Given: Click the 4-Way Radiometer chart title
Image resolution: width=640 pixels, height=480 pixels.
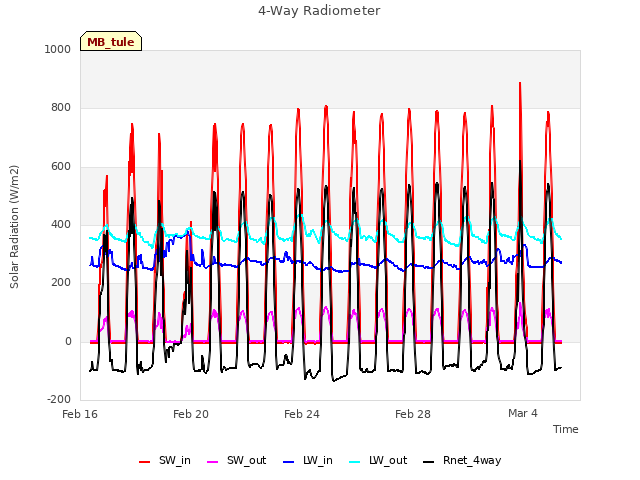Looking at the screenshot, I should [319, 11].
